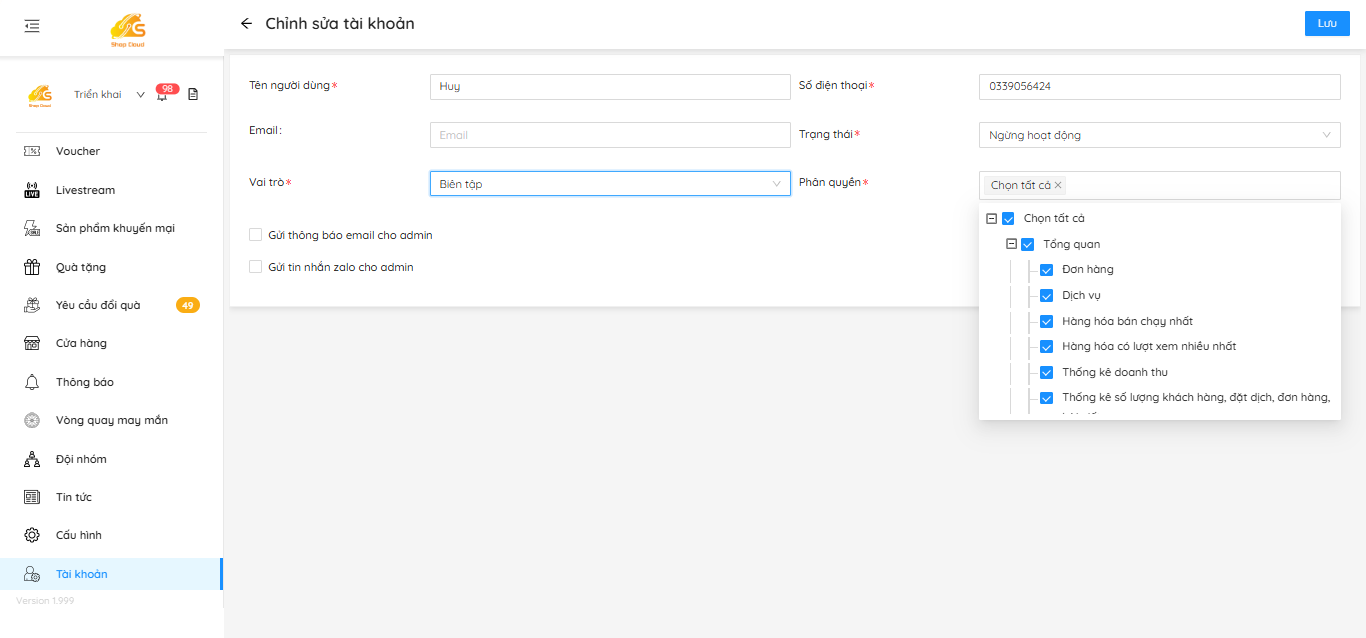The image size is (1366, 638).
Task: Go to Yêu cầu đổi quà menu
Action: click(x=98, y=305)
